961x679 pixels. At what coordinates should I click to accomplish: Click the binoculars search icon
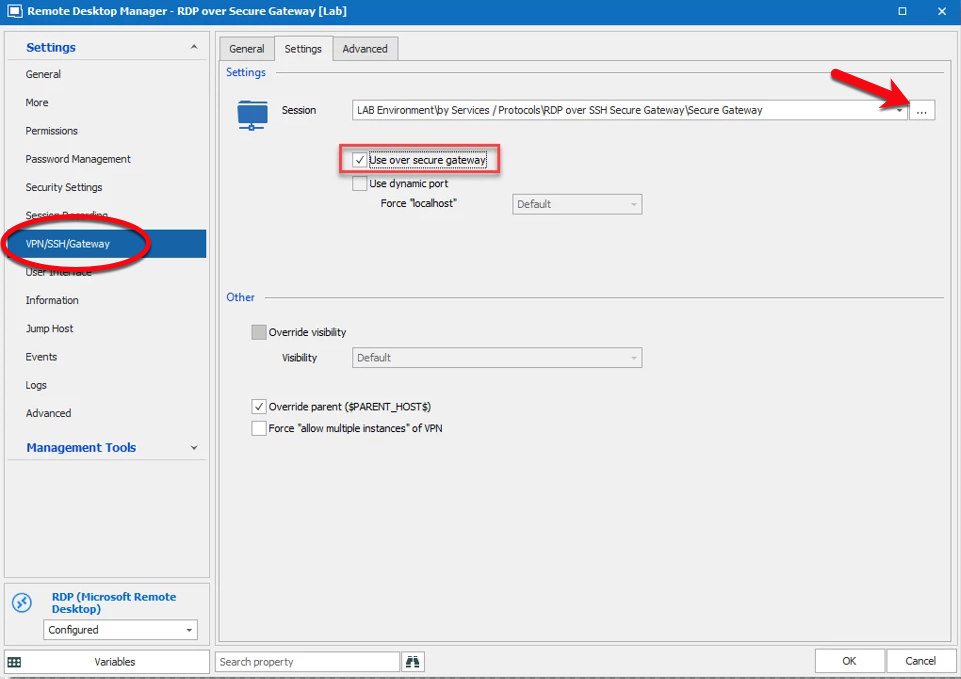(x=413, y=662)
